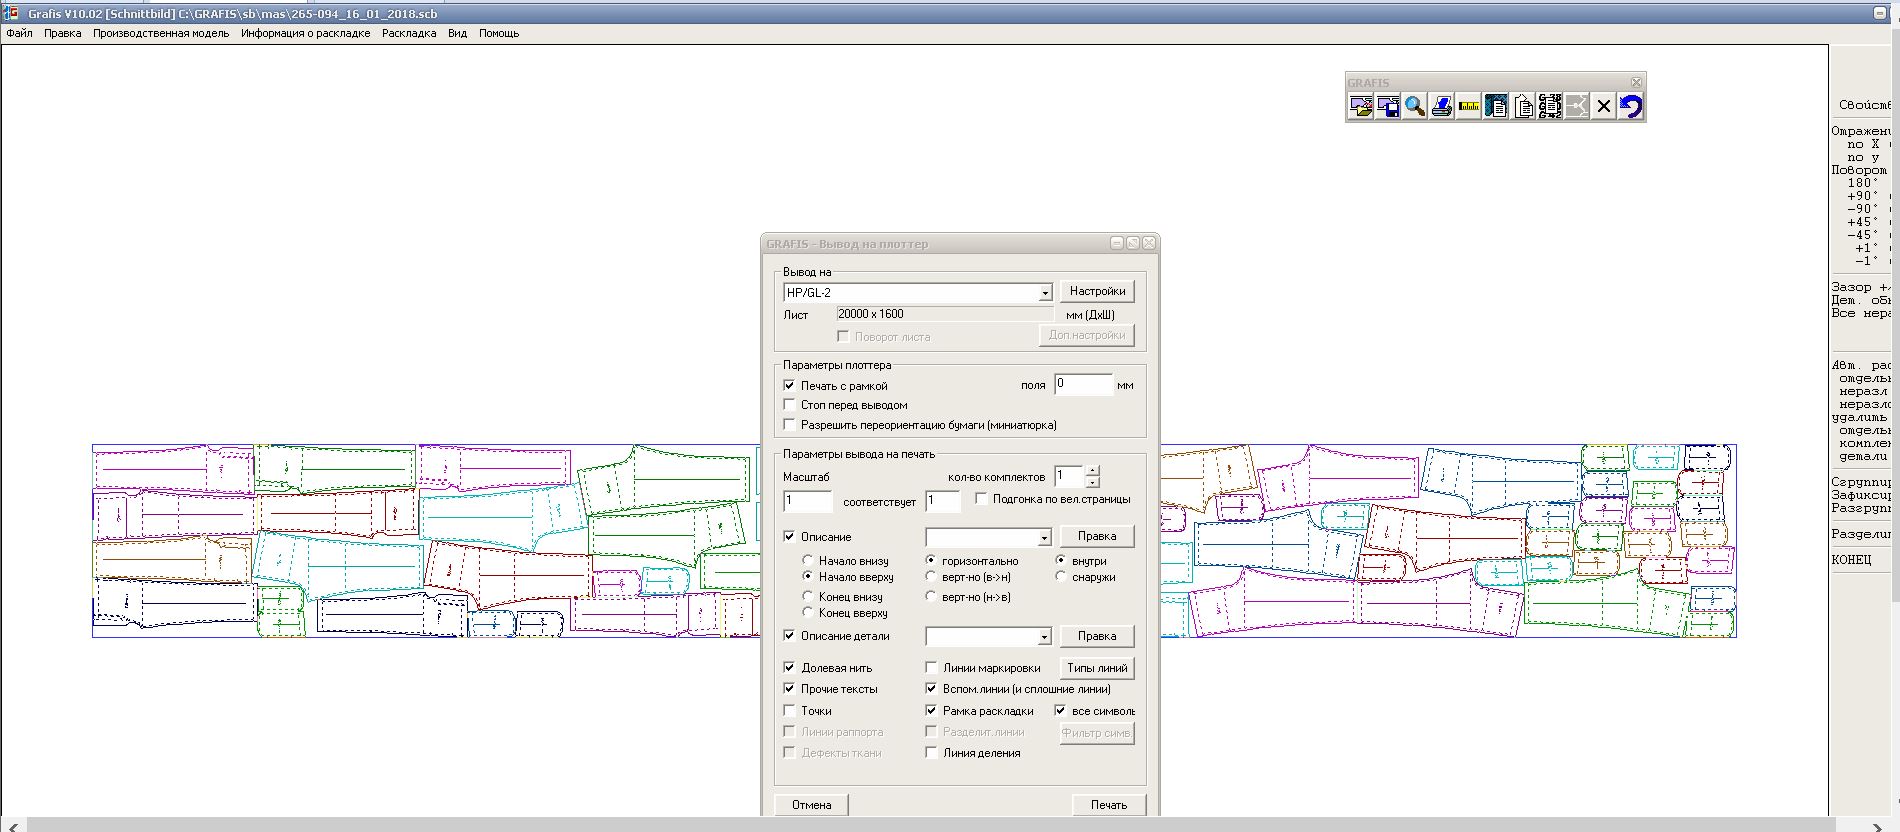Screen dimensions: 1900x832
Task: Open 'Информация о раскладке' menu
Action: coord(305,33)
